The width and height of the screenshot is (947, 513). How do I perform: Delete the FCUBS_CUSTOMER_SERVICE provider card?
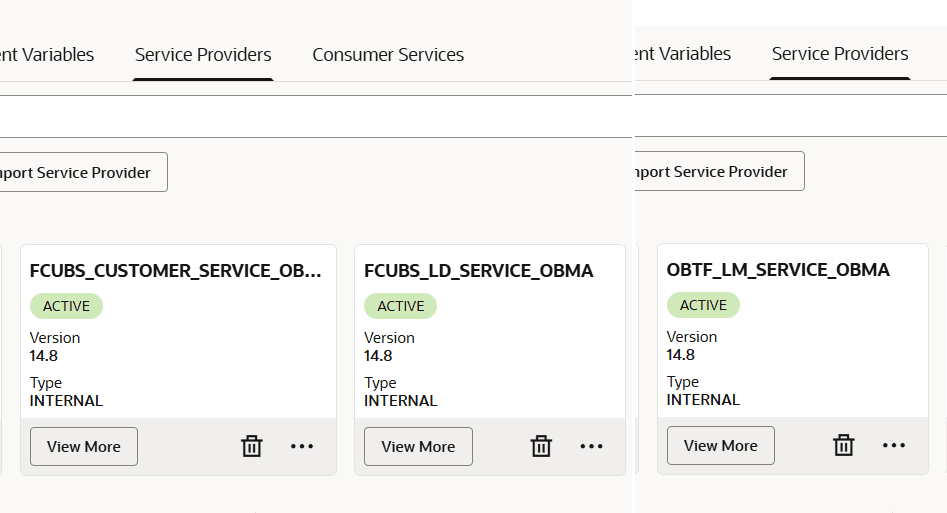pyautogui.click(x=252, y=446)
